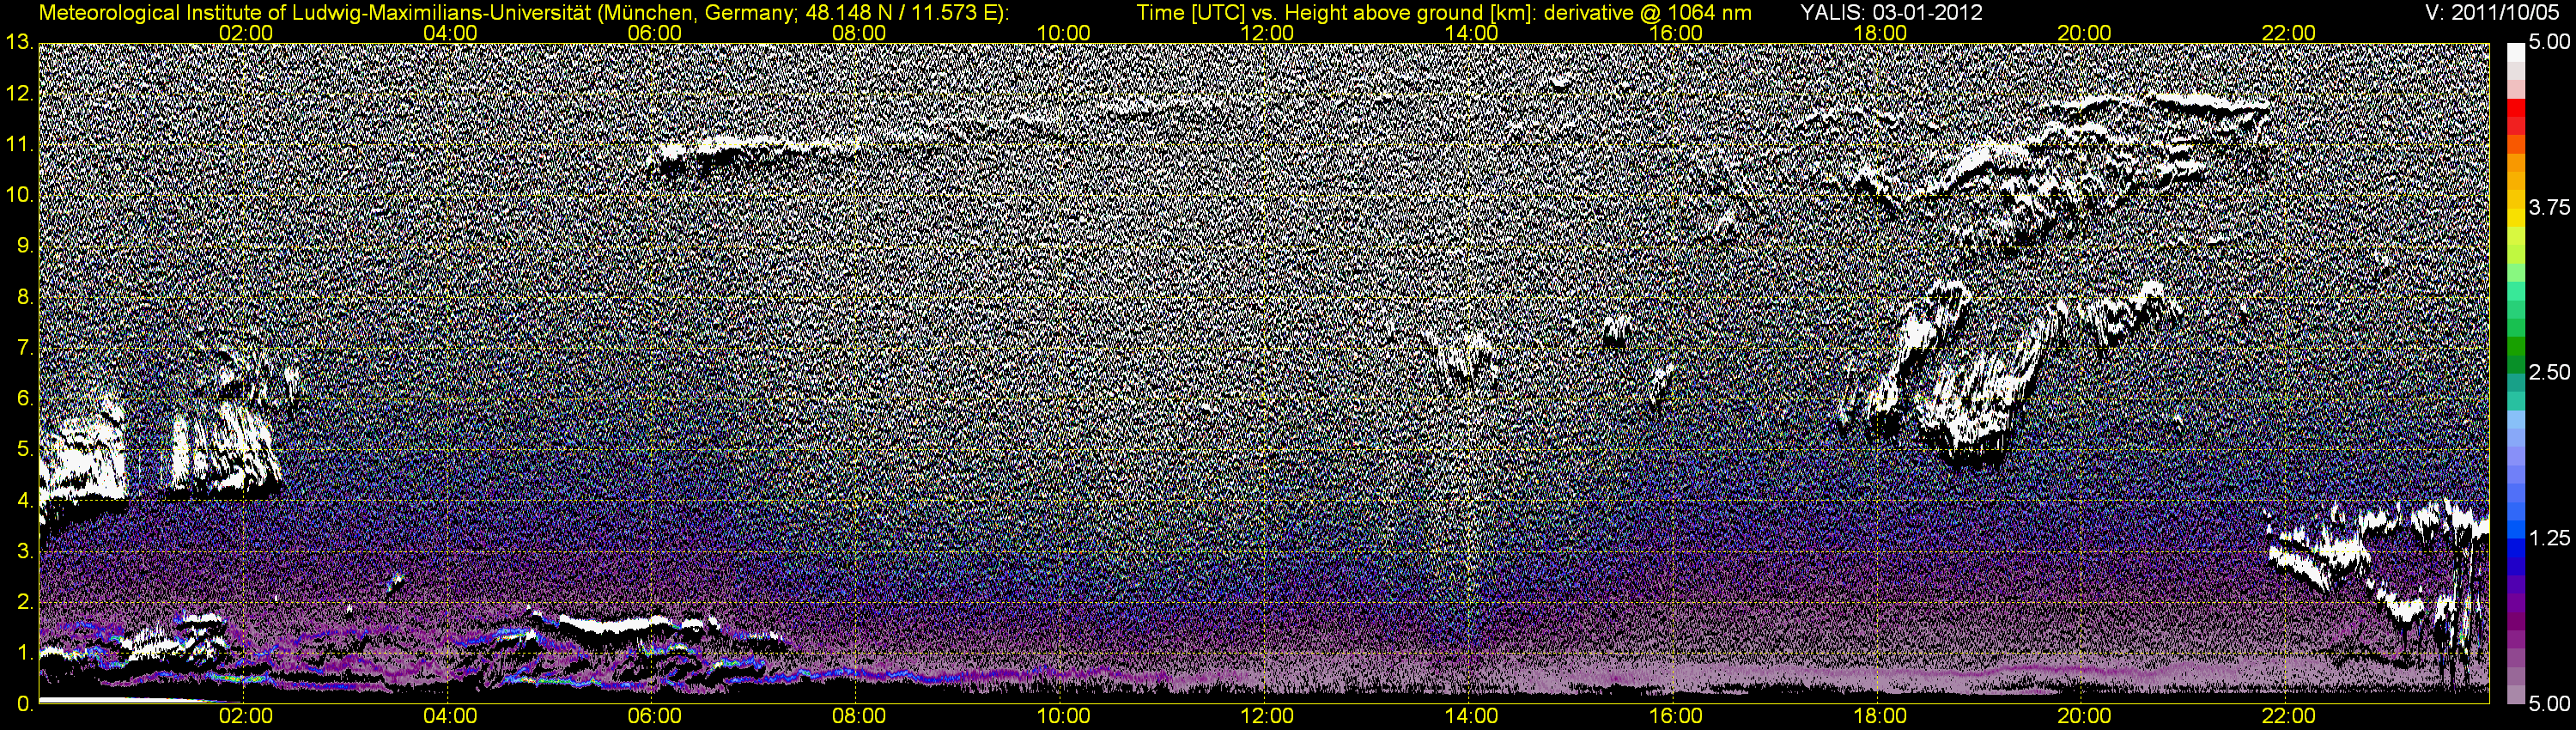This screenshot has width=2576, height=730.
Task: Click the 02:00 label on the bottom time axis
Action: coord(246,716)
